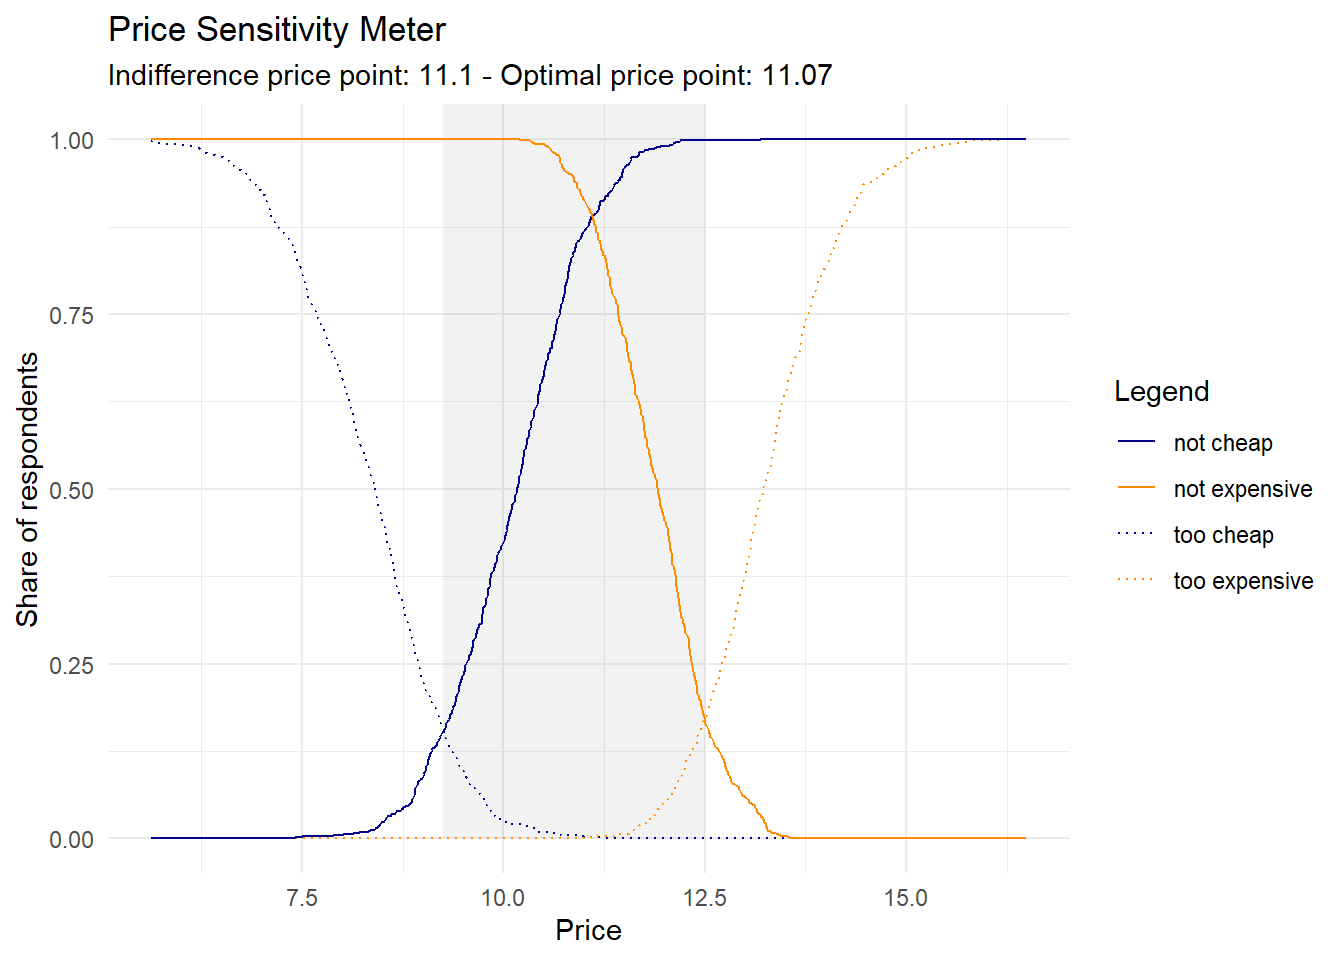1344x960 pixels.
Task: Click the dotted orange "too expensive" legend line
Action: coord(1136,580)
